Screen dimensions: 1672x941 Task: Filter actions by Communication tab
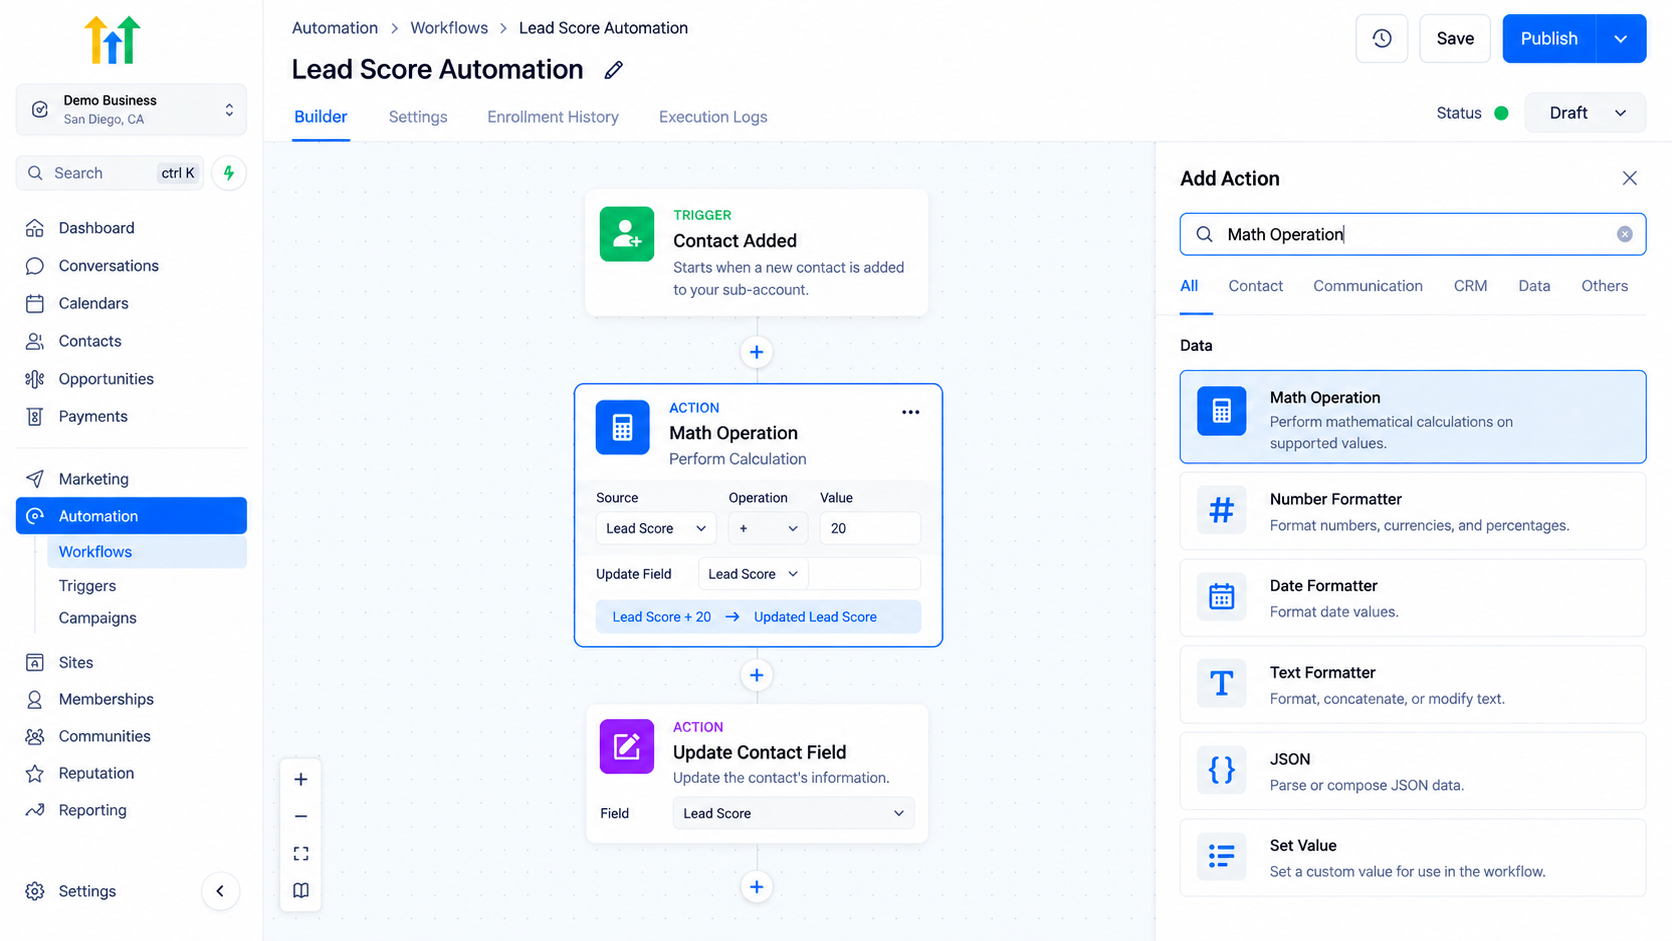coord(1367,286)
